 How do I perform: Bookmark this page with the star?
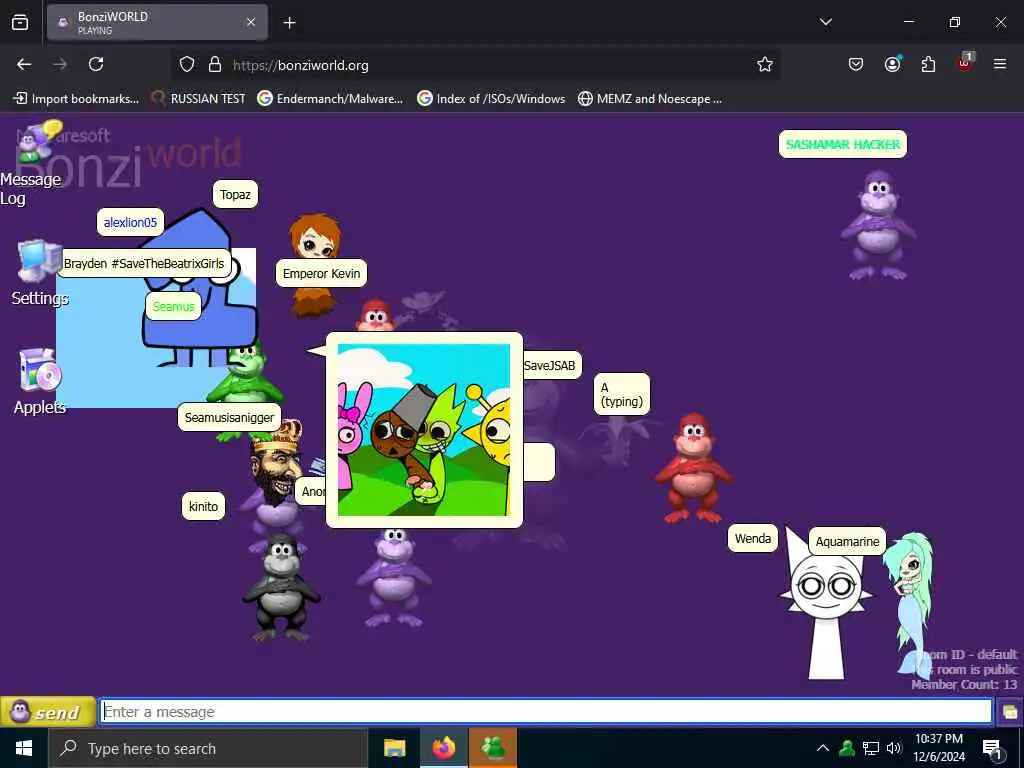click(765, 64)
